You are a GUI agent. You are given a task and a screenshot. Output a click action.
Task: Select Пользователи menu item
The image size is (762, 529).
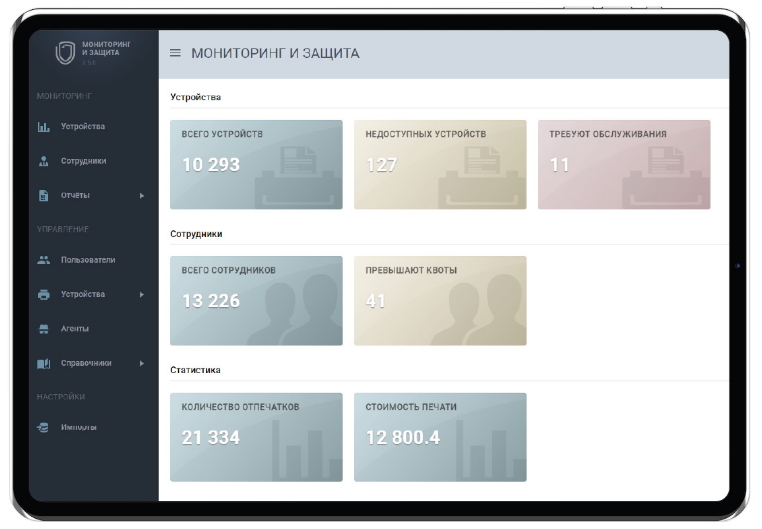pyautogui.click(x=88, y=260)
